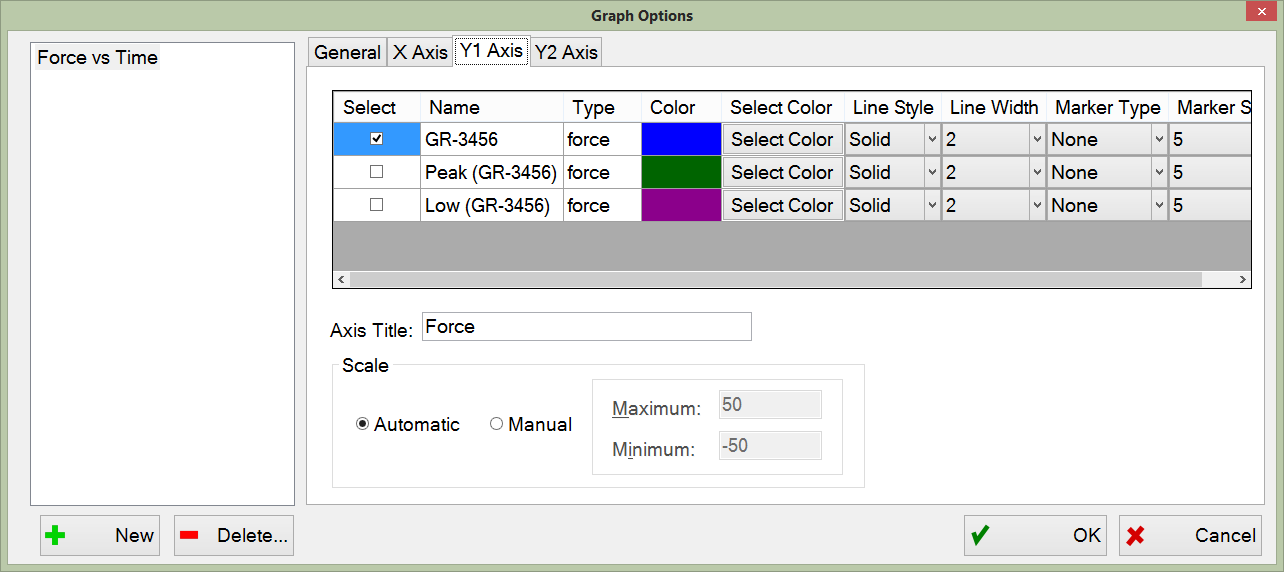The image size is (1284, 572).
Task: Click Select Color button for Peak (GR-3456)
Action: pyautogui.click(x=782, y=172)
